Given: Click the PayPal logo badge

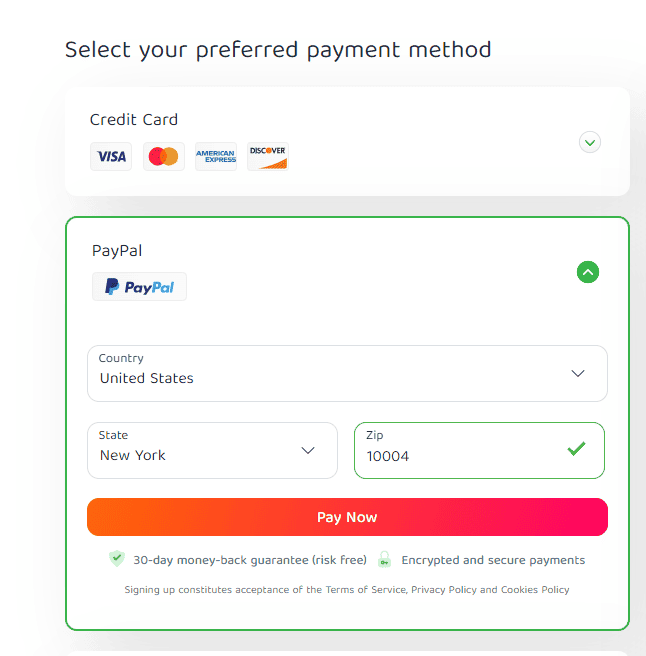Looking at the screenshot, I should (139, 287).
